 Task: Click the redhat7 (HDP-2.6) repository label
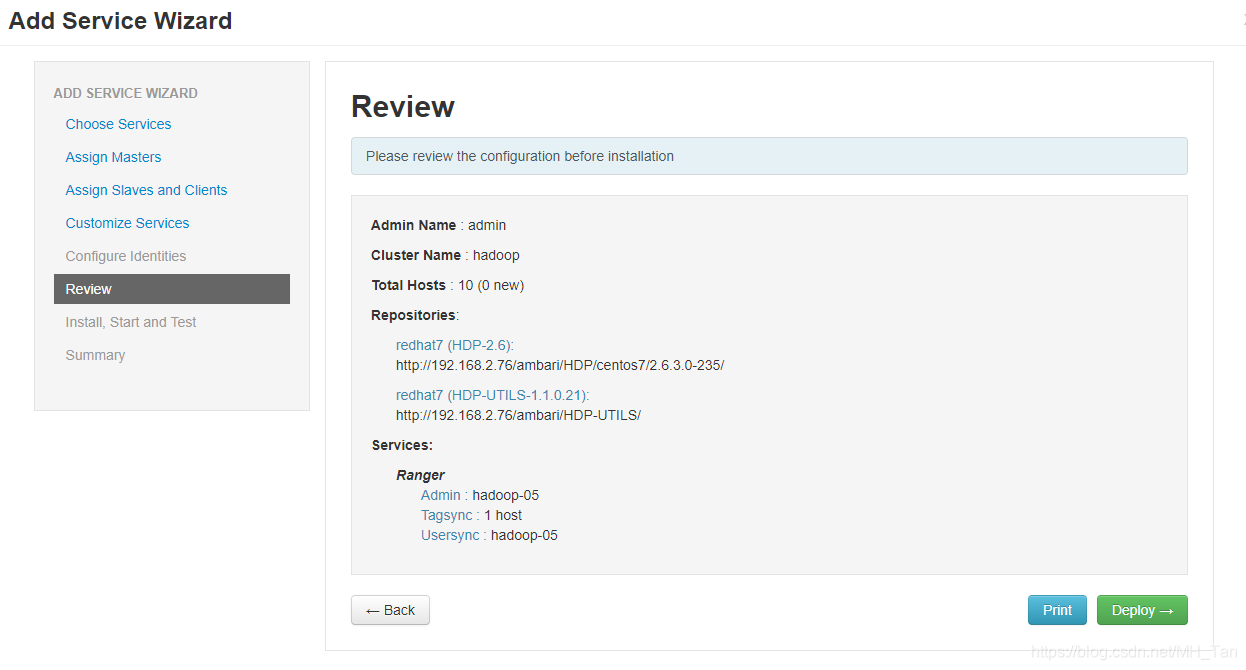click(x=455, y=345)
